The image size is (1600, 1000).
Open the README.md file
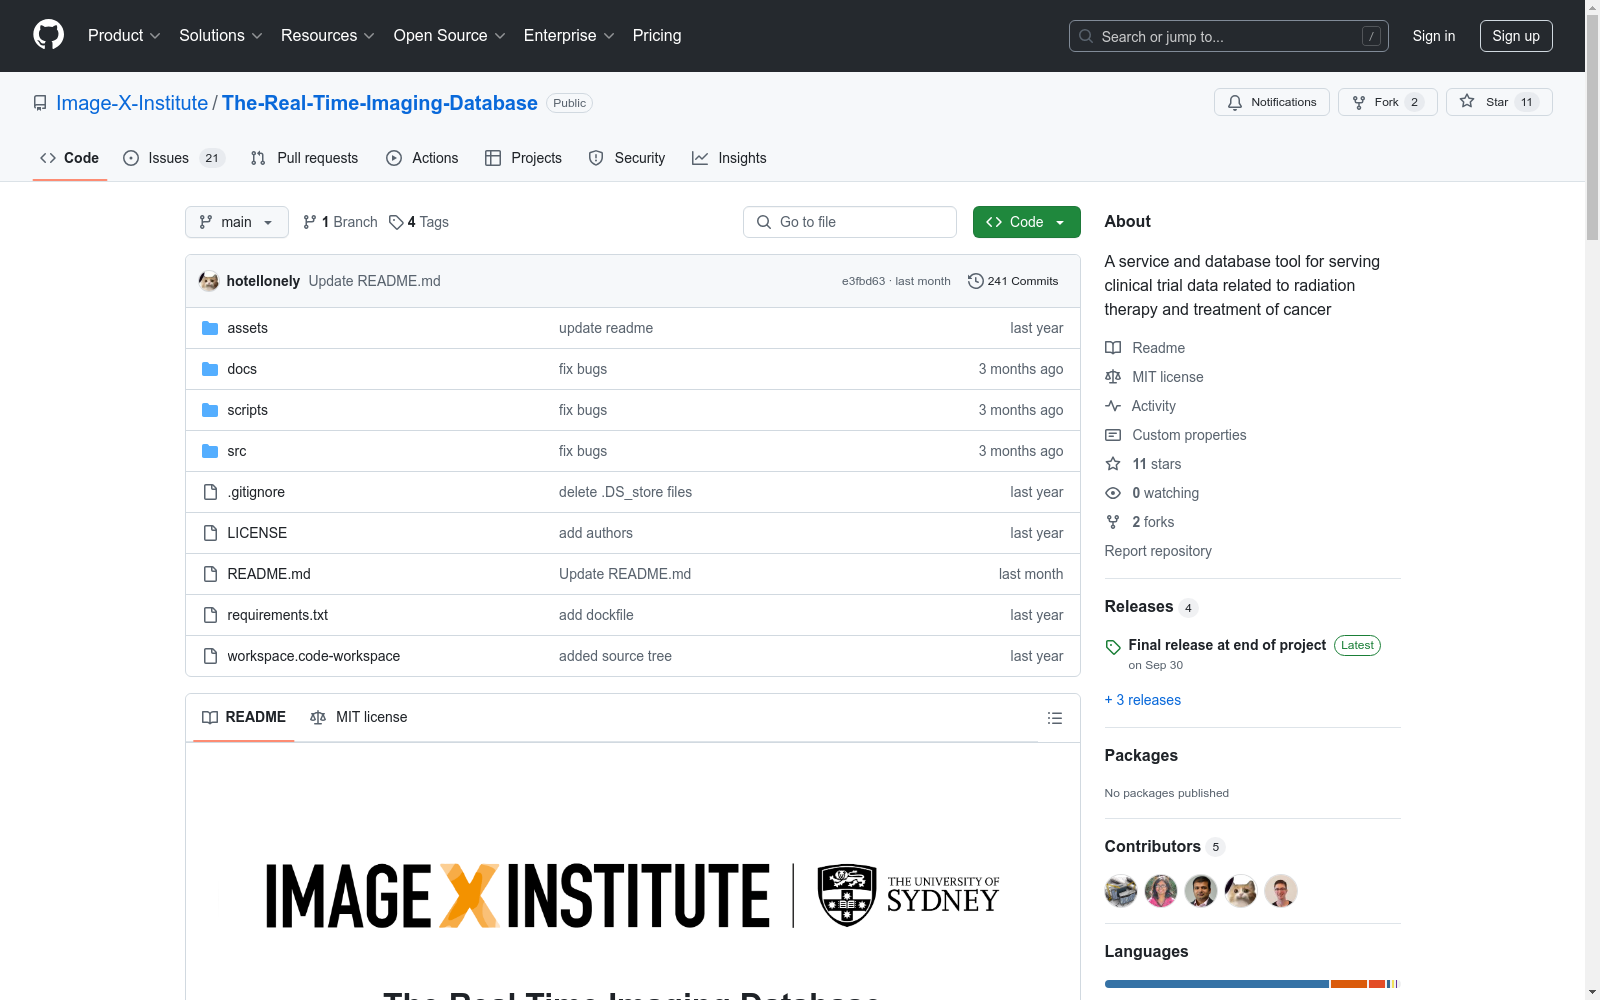[x=269, y=574]
